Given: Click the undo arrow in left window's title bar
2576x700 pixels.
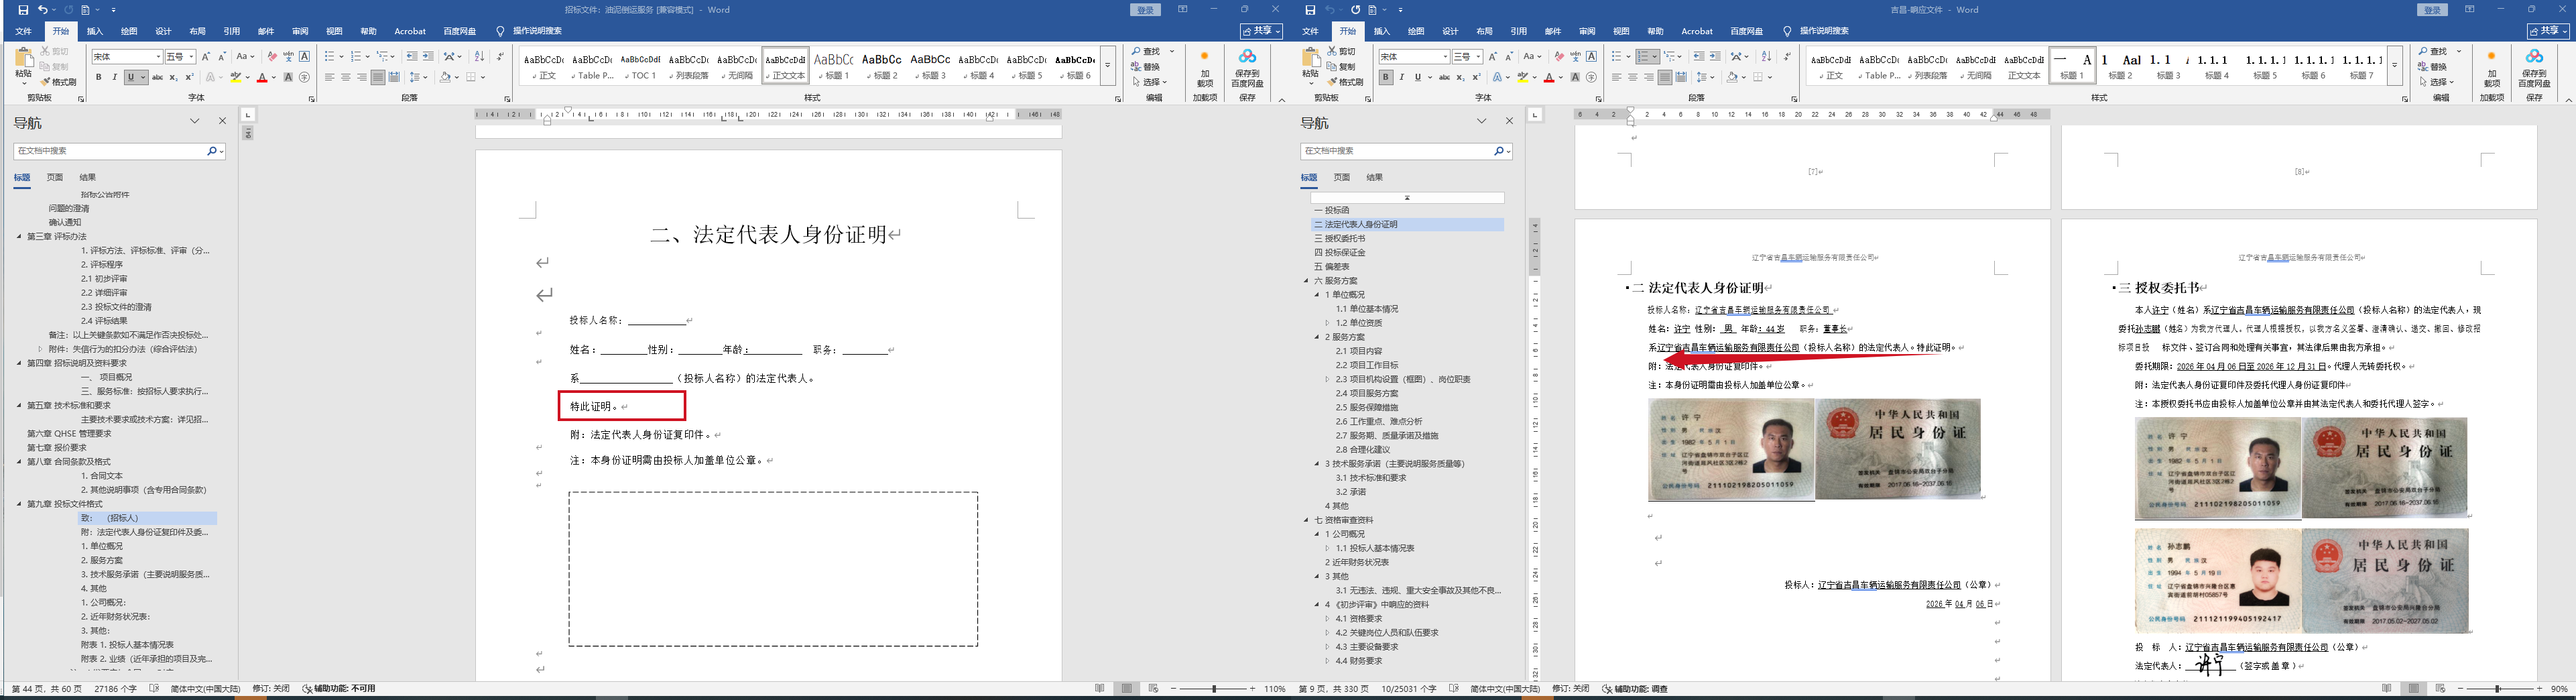Looking at the screenshot, I should tap(43, 10).
